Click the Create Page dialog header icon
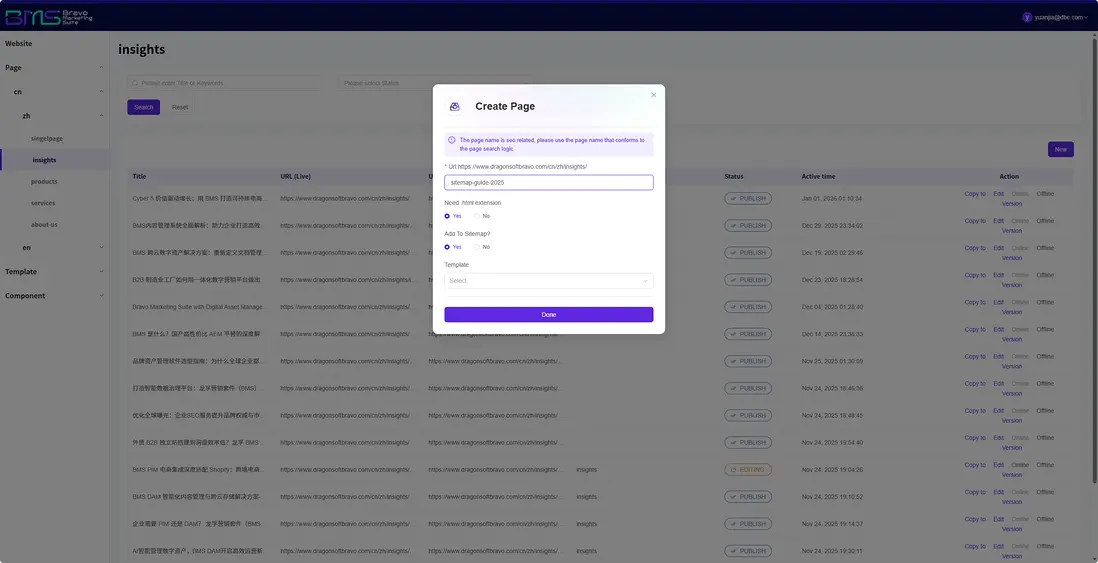The height and width of the screenshot is (563, 1098). pos(454,106)
